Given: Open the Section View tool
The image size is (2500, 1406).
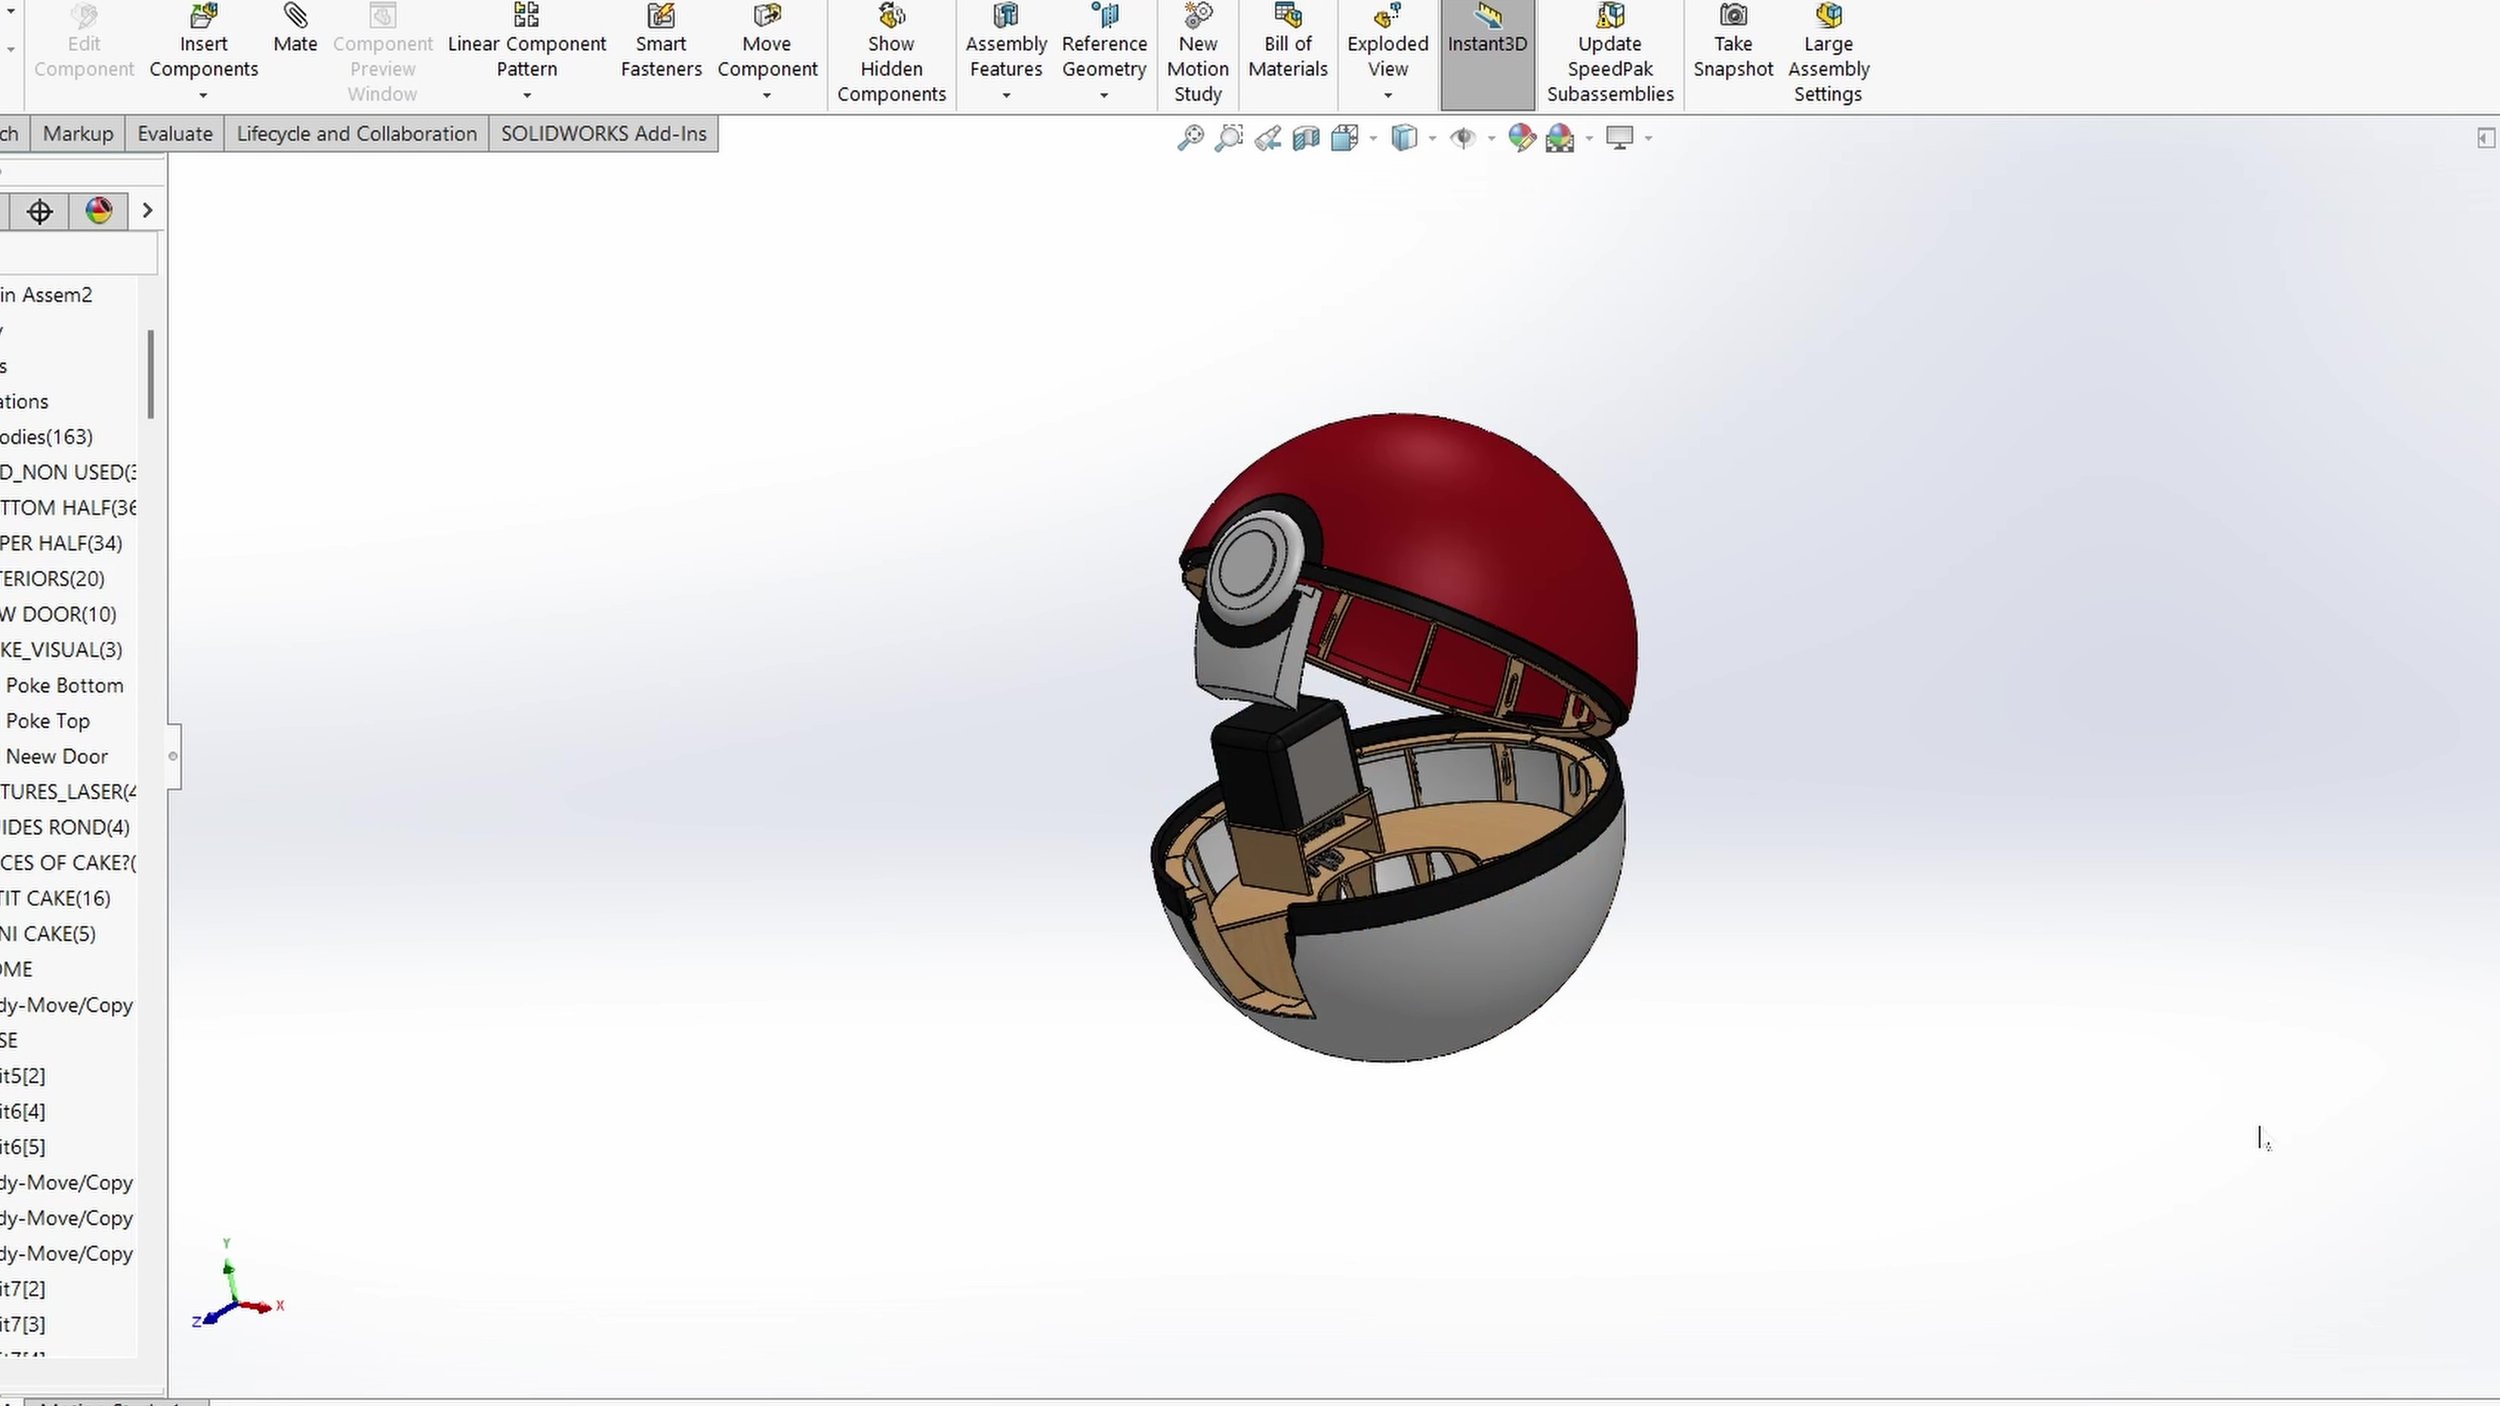Looking at the screenshot, I should tap(1306, 138).
